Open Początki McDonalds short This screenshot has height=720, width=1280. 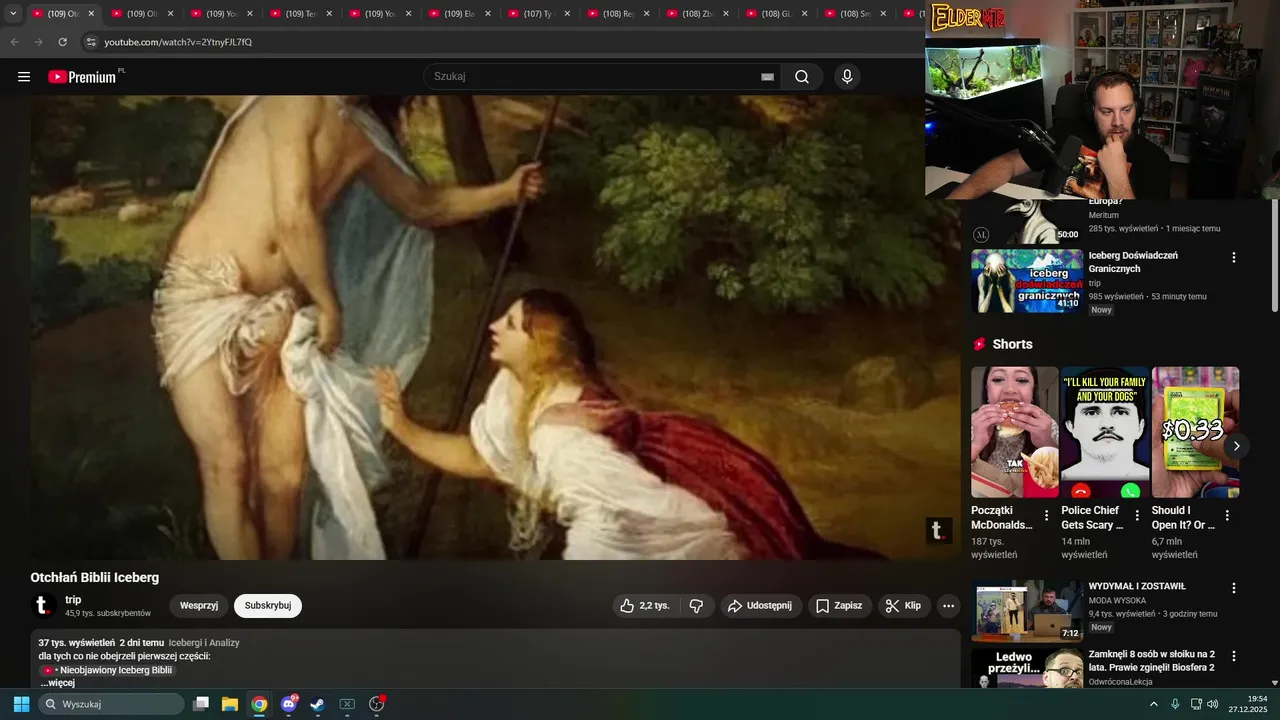1014,432
